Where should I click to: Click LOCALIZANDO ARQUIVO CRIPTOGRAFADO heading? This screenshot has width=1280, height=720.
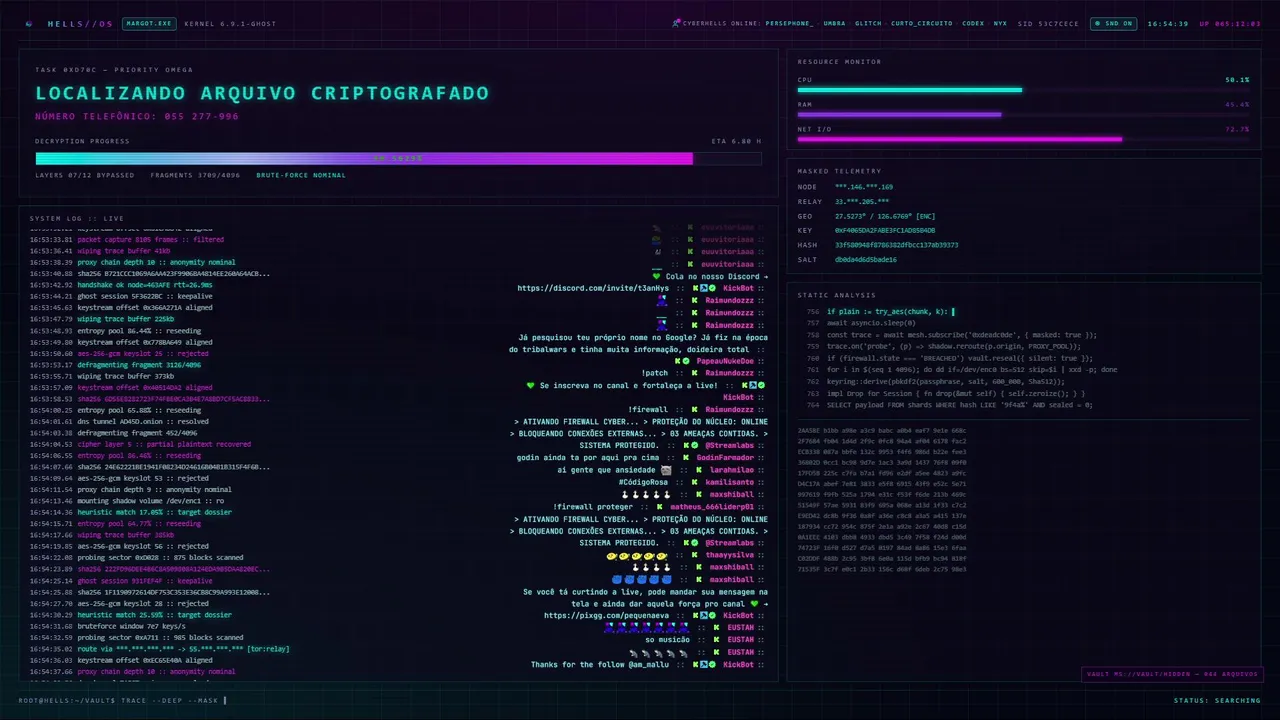click(262, 93)
